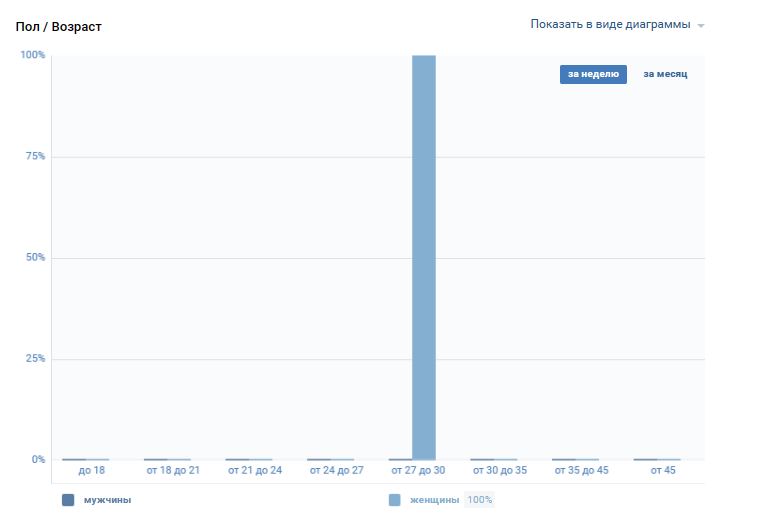Switch to the за неделю tab

click(593, 74)
